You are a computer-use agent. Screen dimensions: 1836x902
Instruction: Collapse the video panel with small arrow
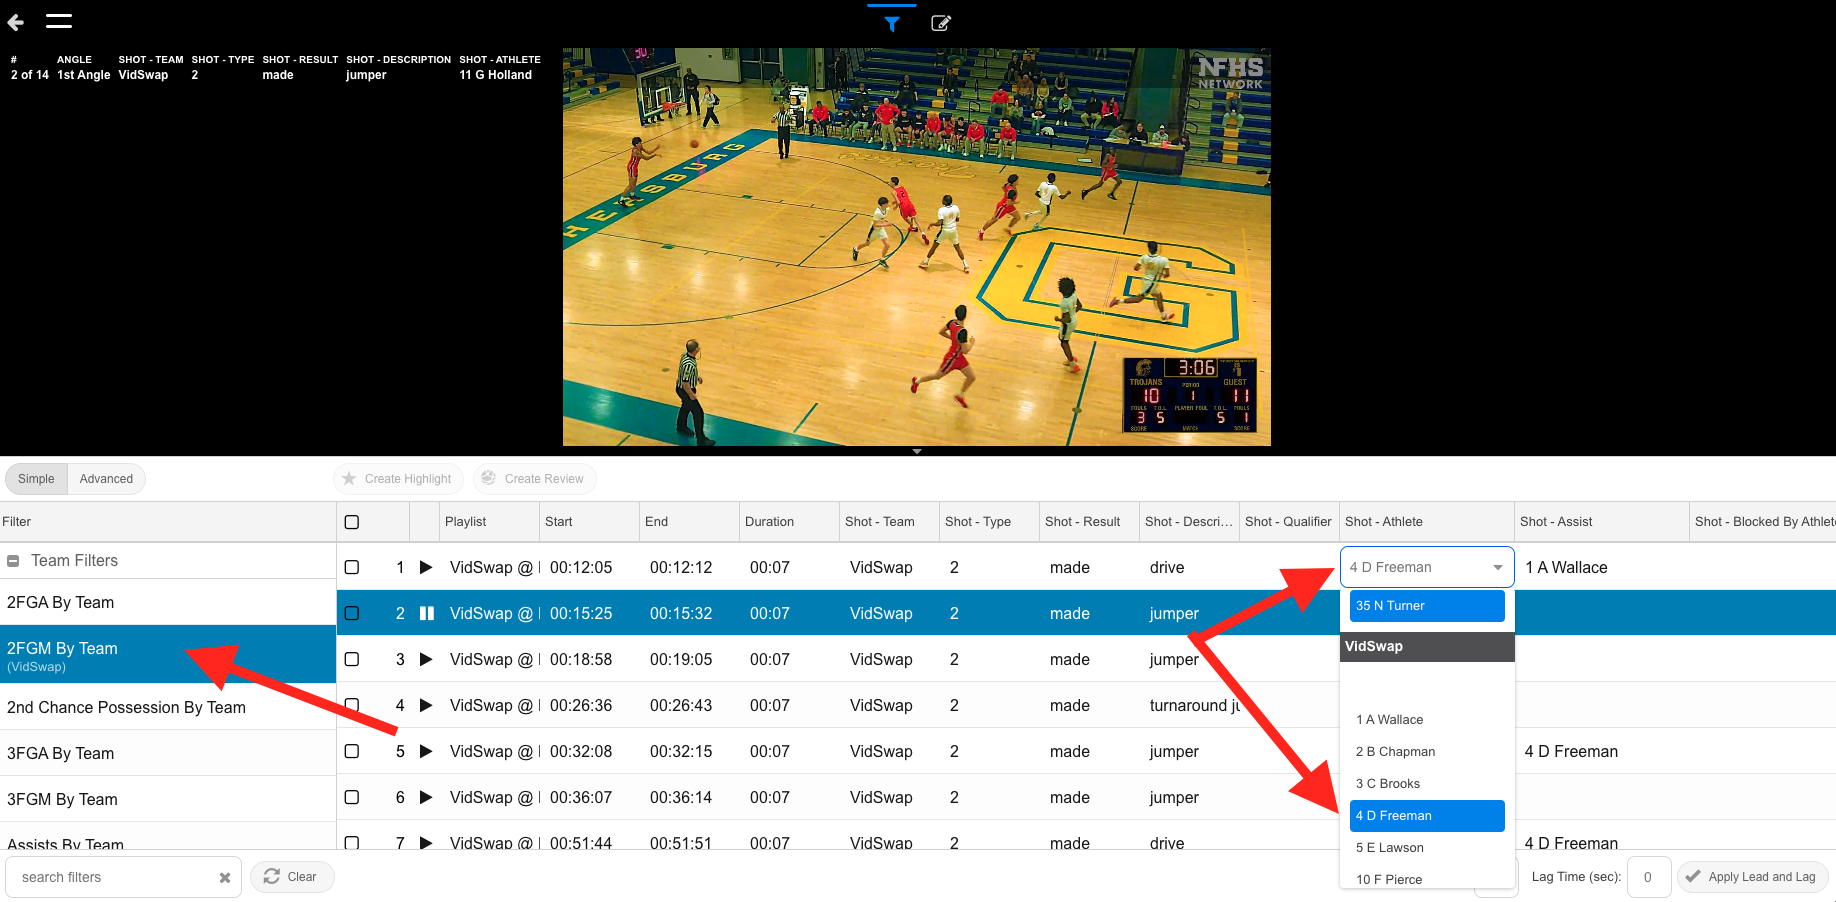[917, 452]
